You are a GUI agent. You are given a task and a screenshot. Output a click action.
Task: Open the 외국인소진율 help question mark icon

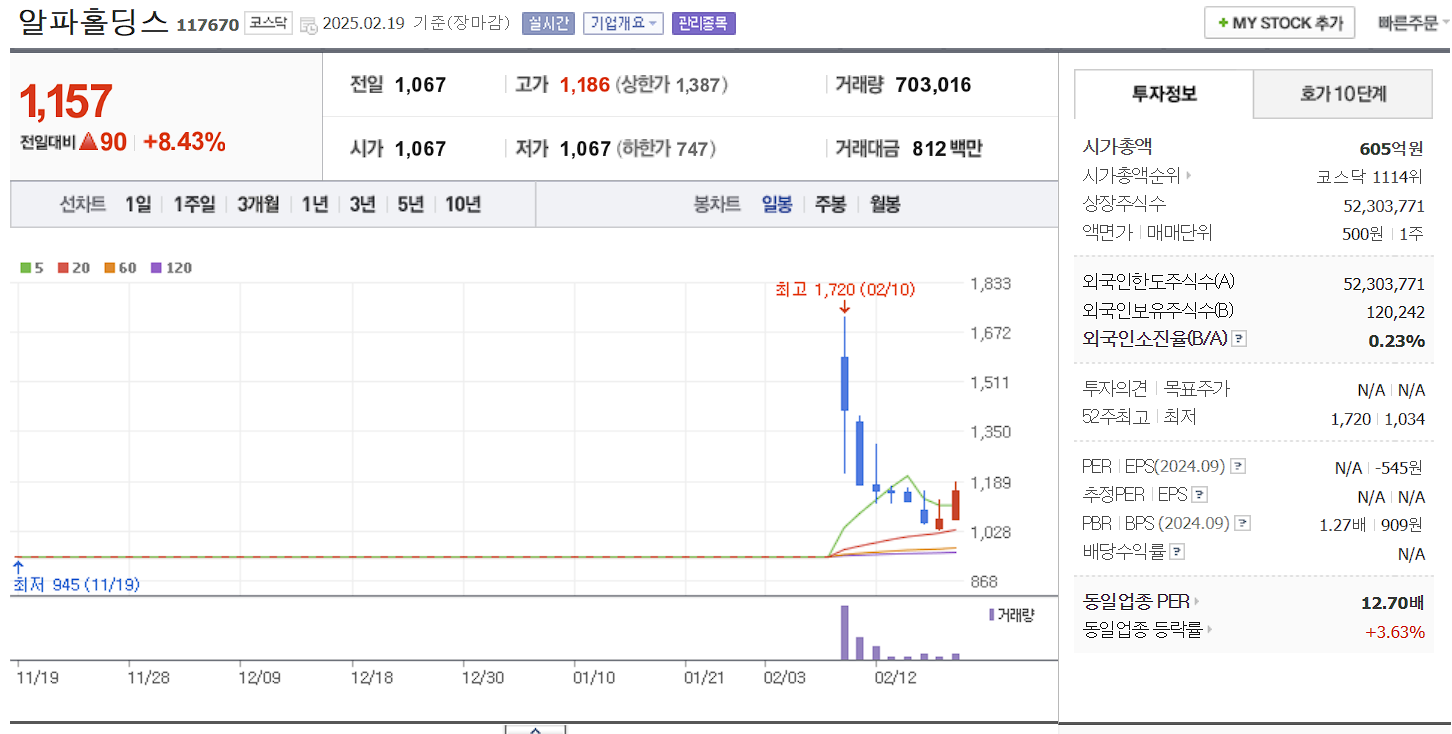1240,338
